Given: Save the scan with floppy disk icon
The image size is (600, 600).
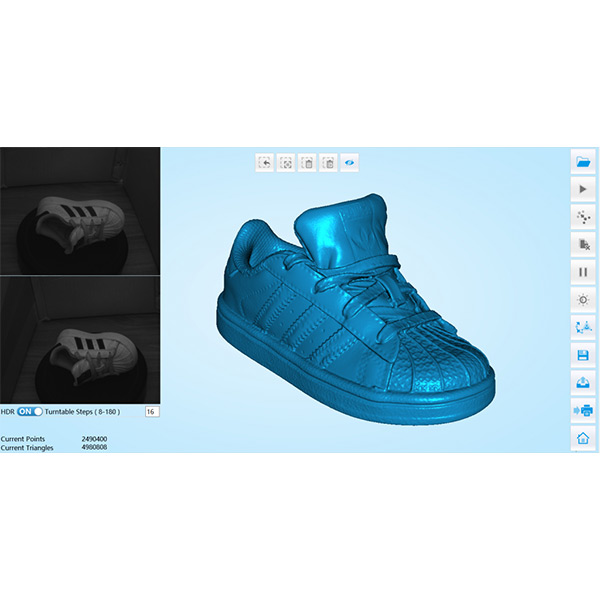Looking at the screenshot, I should (x=583, y=355).
